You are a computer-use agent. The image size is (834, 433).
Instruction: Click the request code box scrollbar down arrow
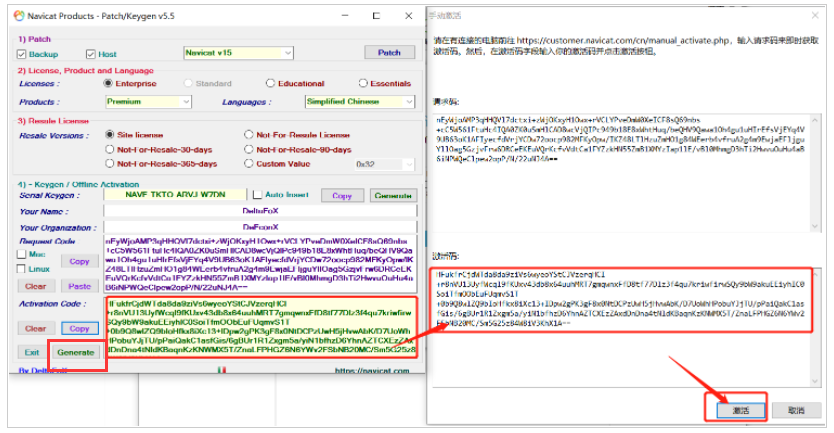coord(815,226)
